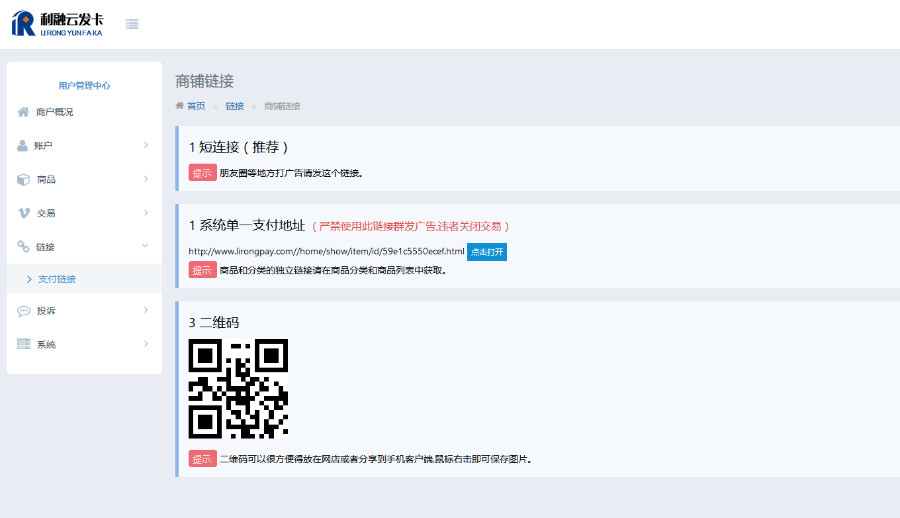The image size is (900, 518).
Task: Select the 支付链接 submenu entry
Action: (x=84, y=279)
